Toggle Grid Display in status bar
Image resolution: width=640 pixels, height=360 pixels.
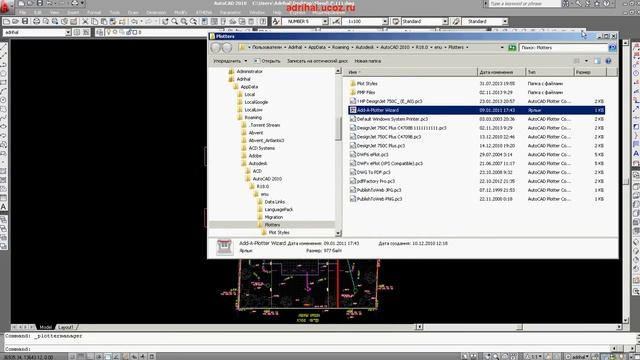click(80, 357)
